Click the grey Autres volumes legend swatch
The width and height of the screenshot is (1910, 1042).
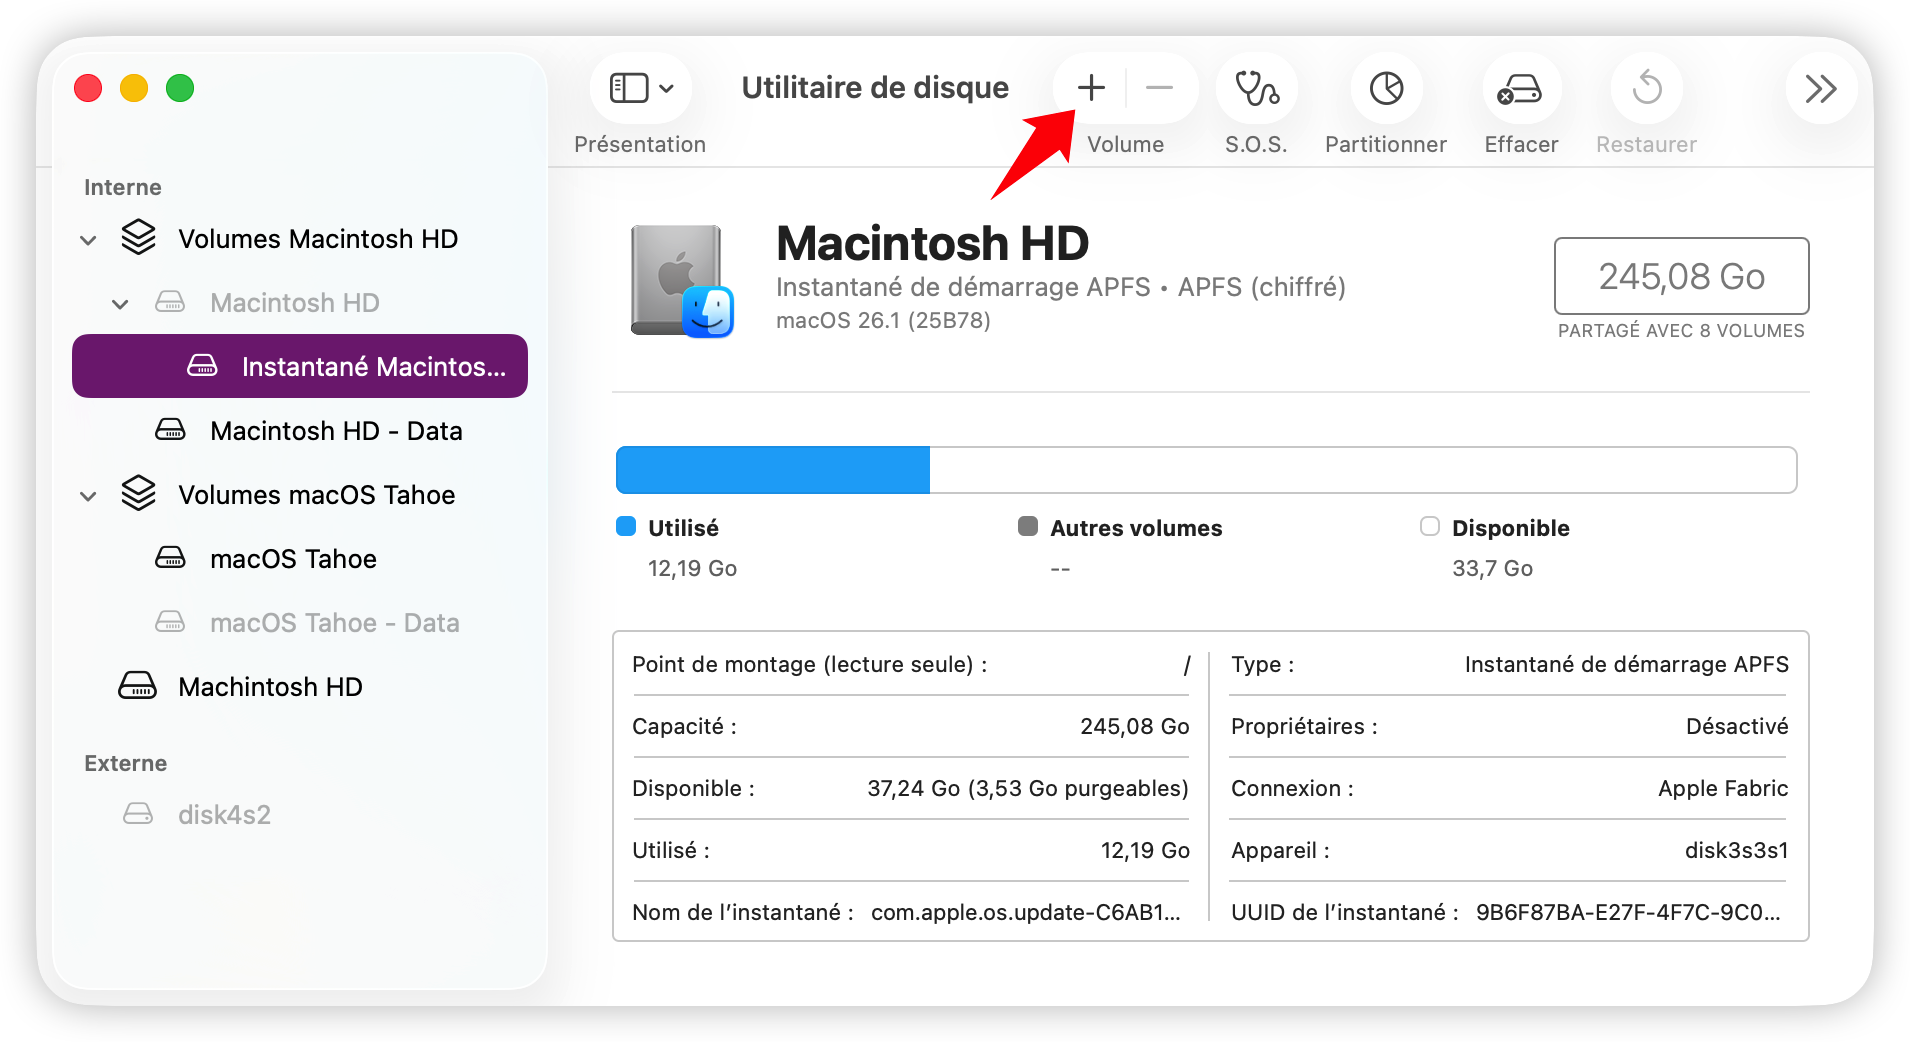(1028, 527)
